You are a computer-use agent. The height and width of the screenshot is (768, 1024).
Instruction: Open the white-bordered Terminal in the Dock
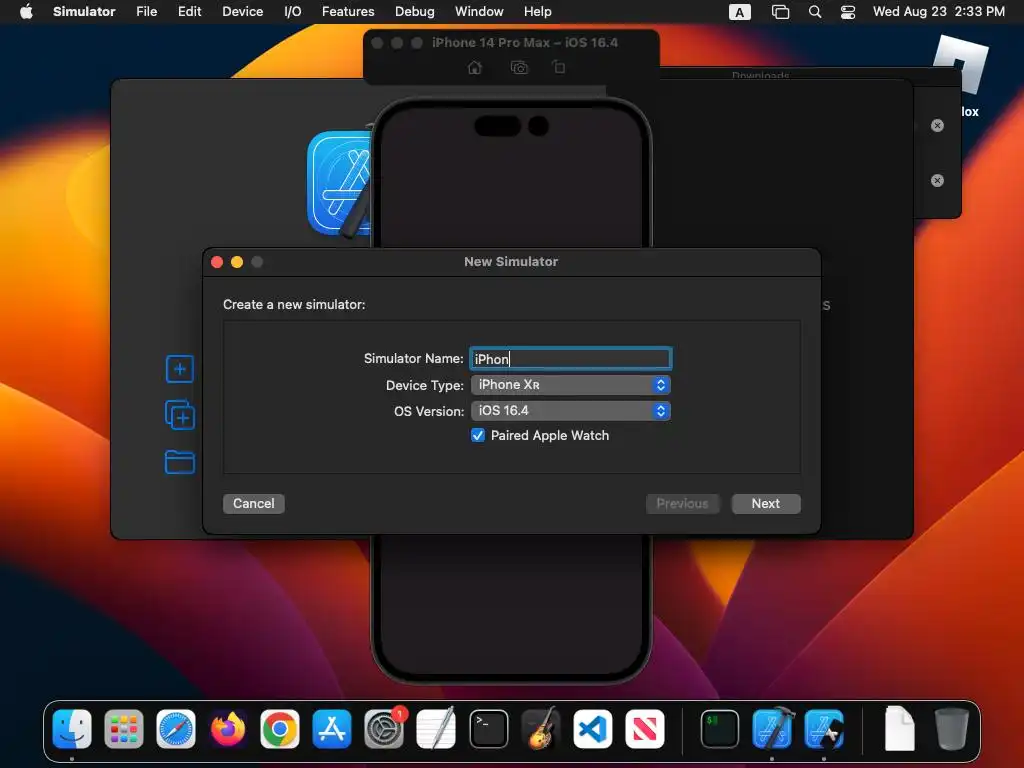[488, 729]
